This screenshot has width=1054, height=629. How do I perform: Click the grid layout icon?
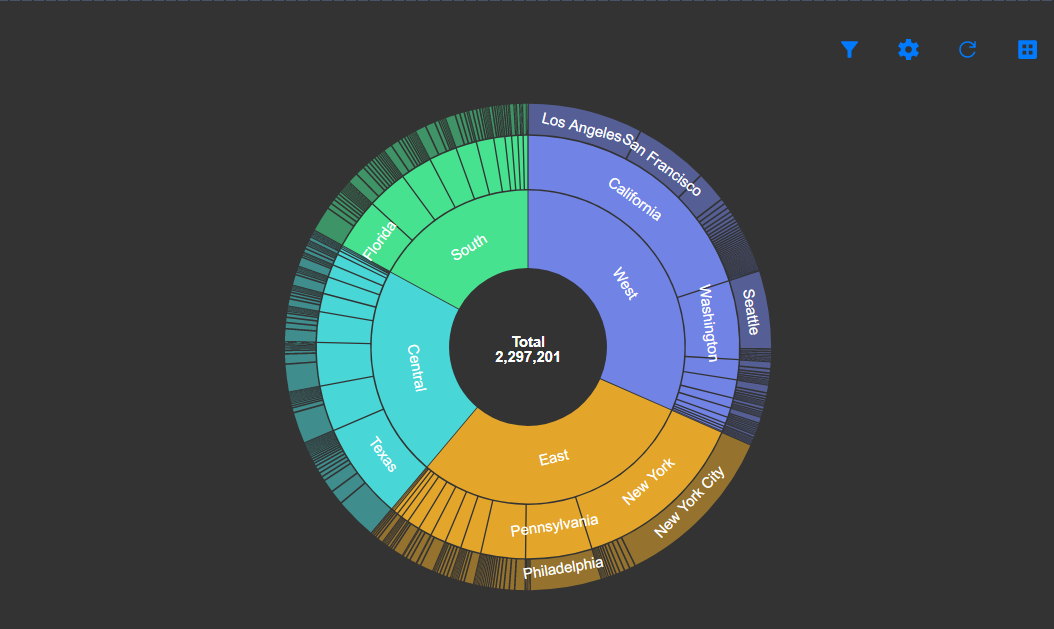[x=1027, y=49]
